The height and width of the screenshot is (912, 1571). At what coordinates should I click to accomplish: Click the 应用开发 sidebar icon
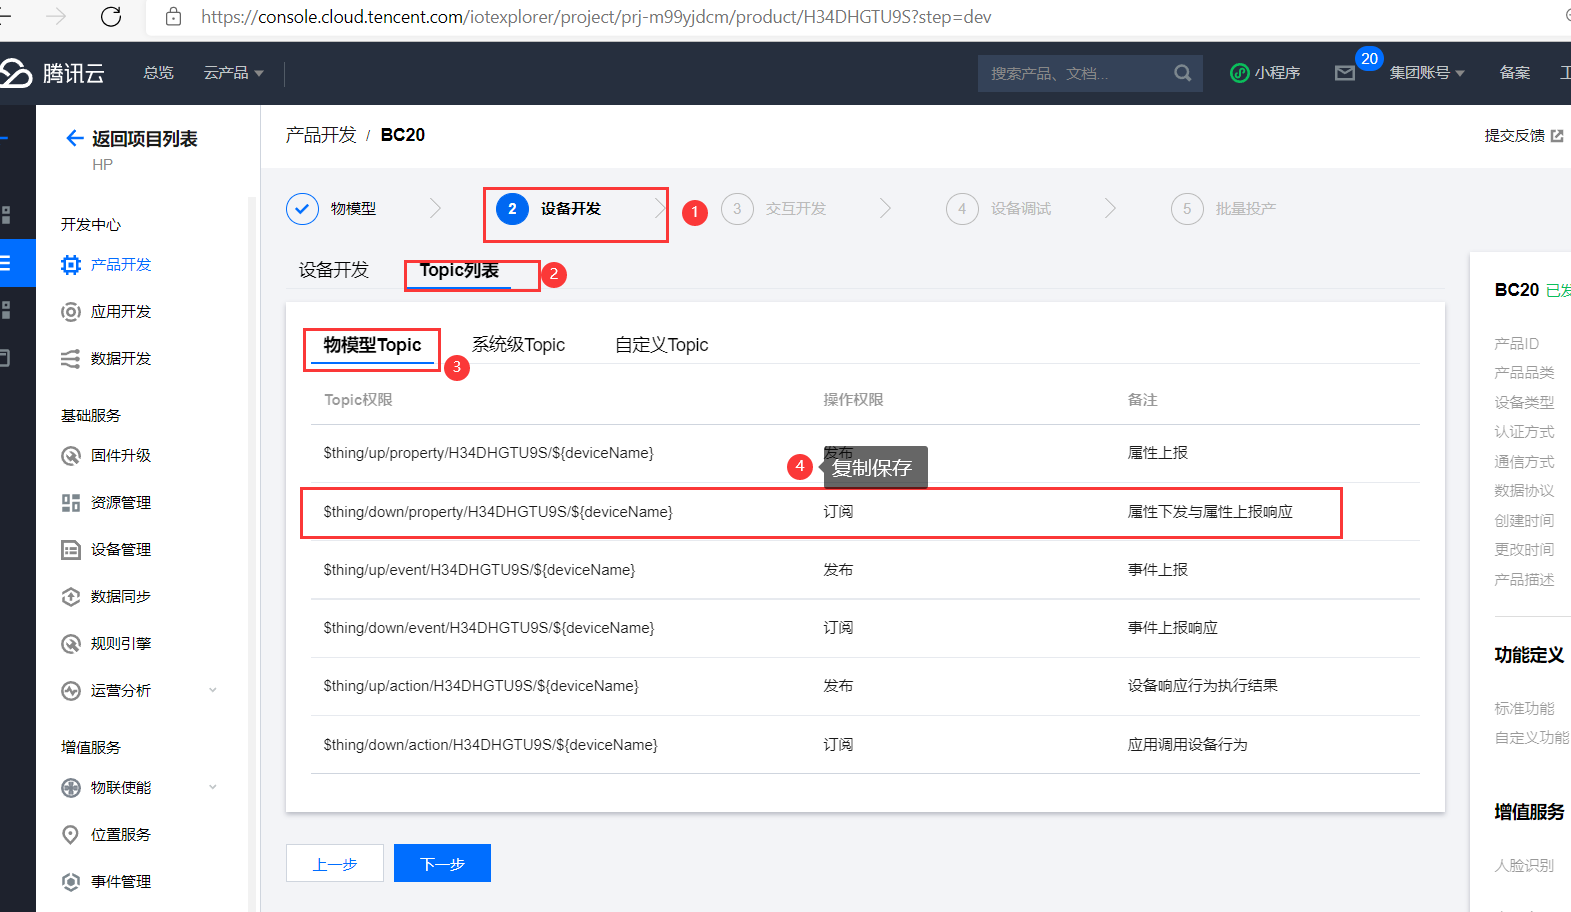[70, 312]
